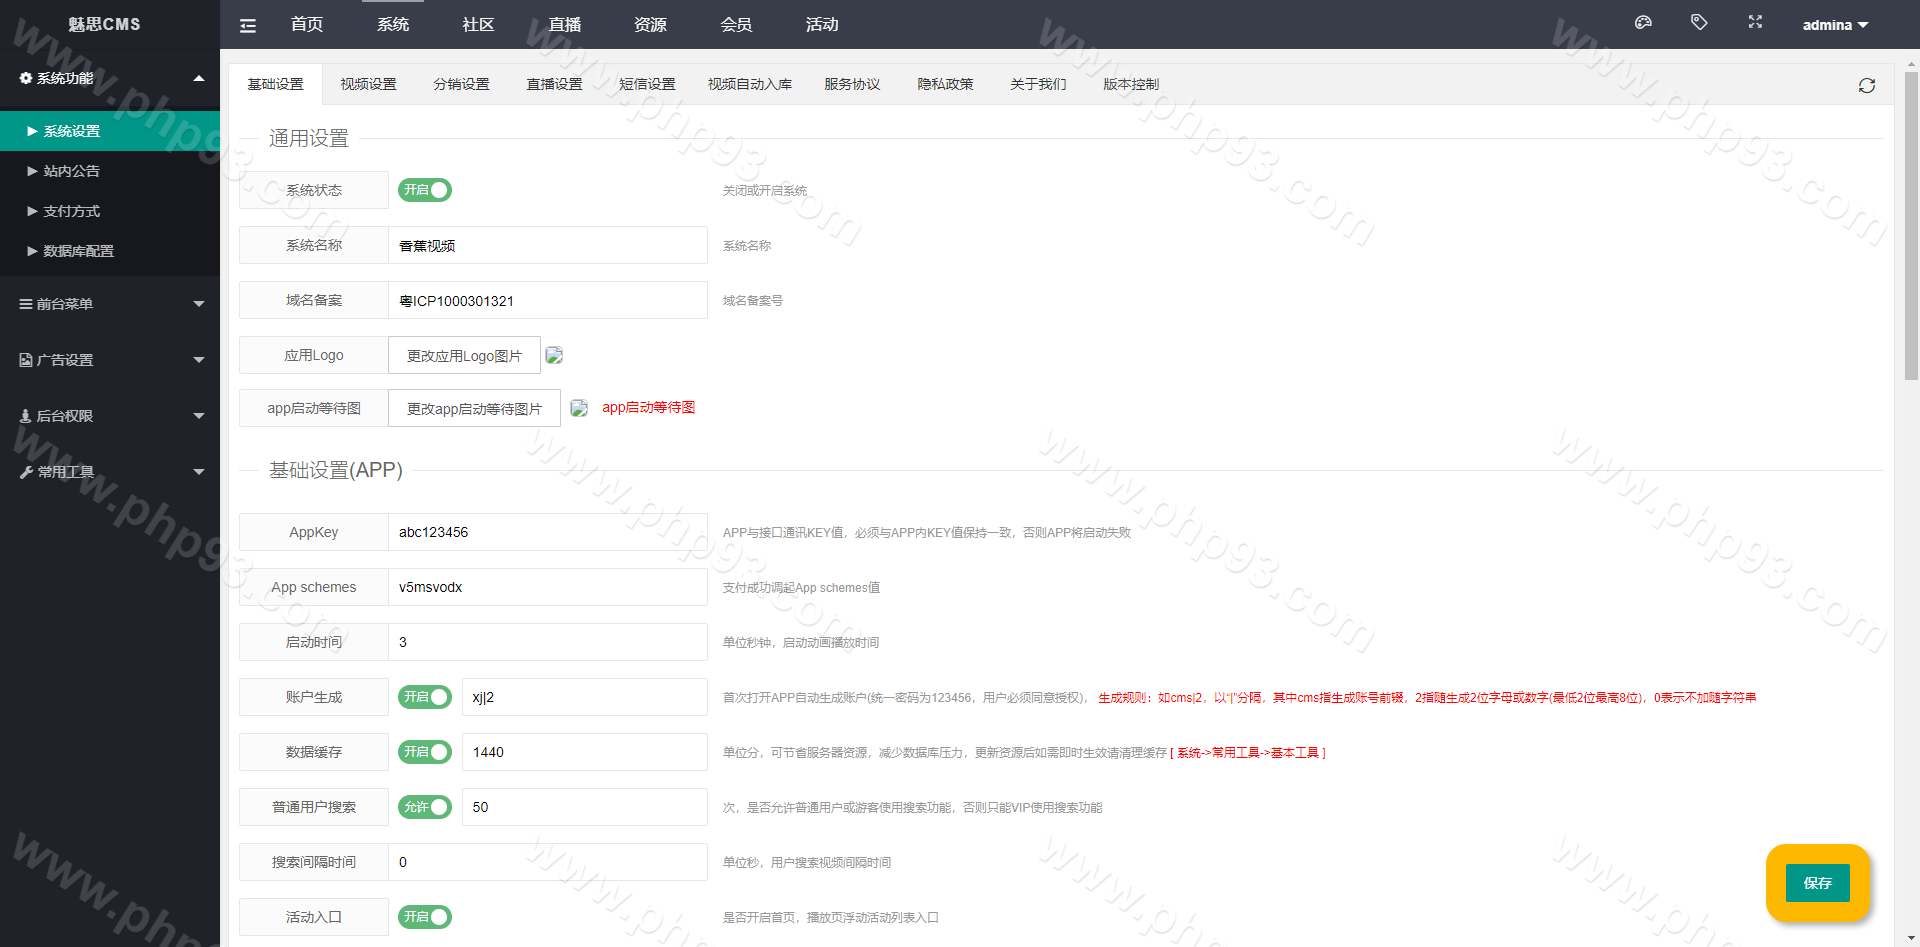Toggle the 活动入口 switch
This screenshot has width=1920, height=947.
click(x=425, y=917)
